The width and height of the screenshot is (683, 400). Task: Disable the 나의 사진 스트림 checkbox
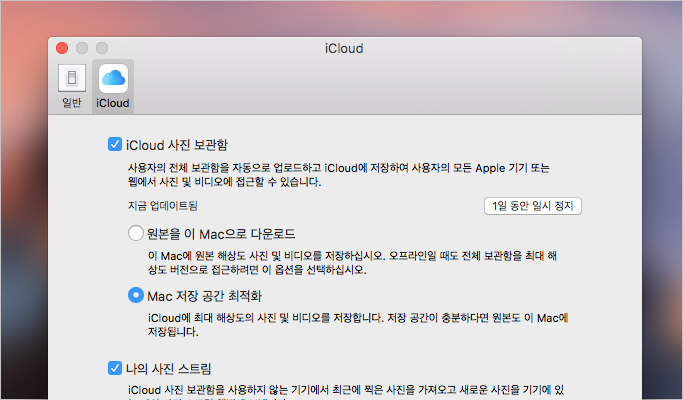tap(115, 368)
